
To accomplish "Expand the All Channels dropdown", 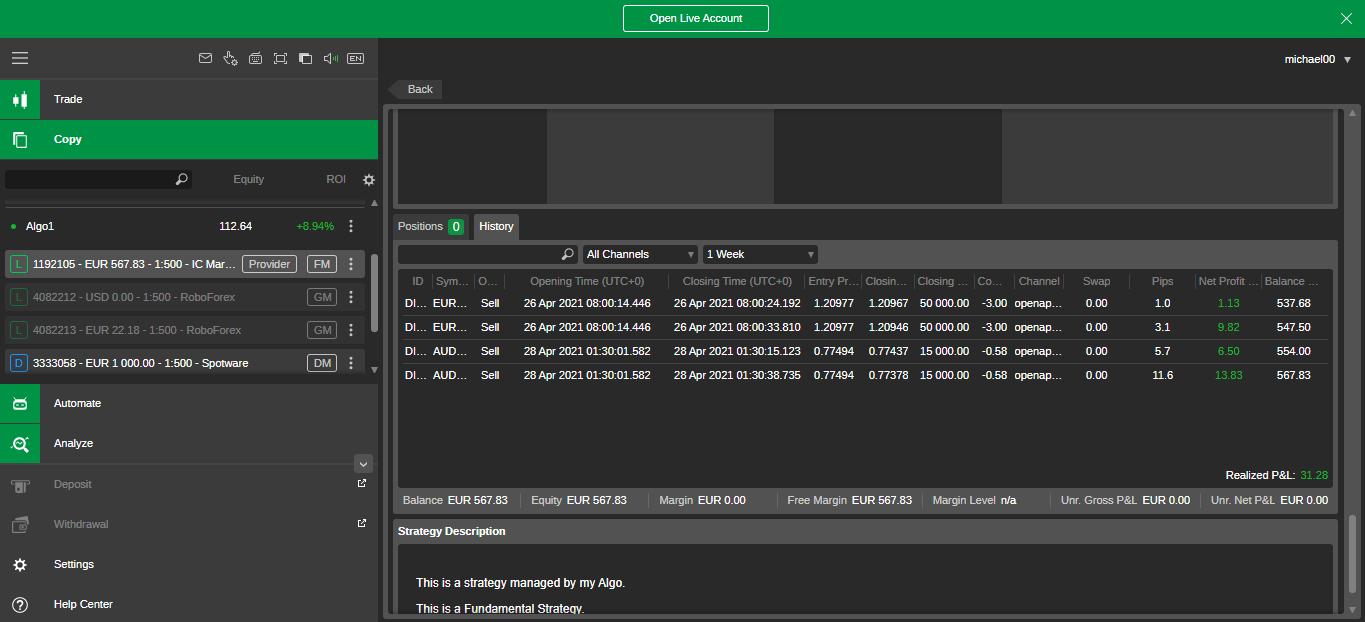I will [640, 254].
